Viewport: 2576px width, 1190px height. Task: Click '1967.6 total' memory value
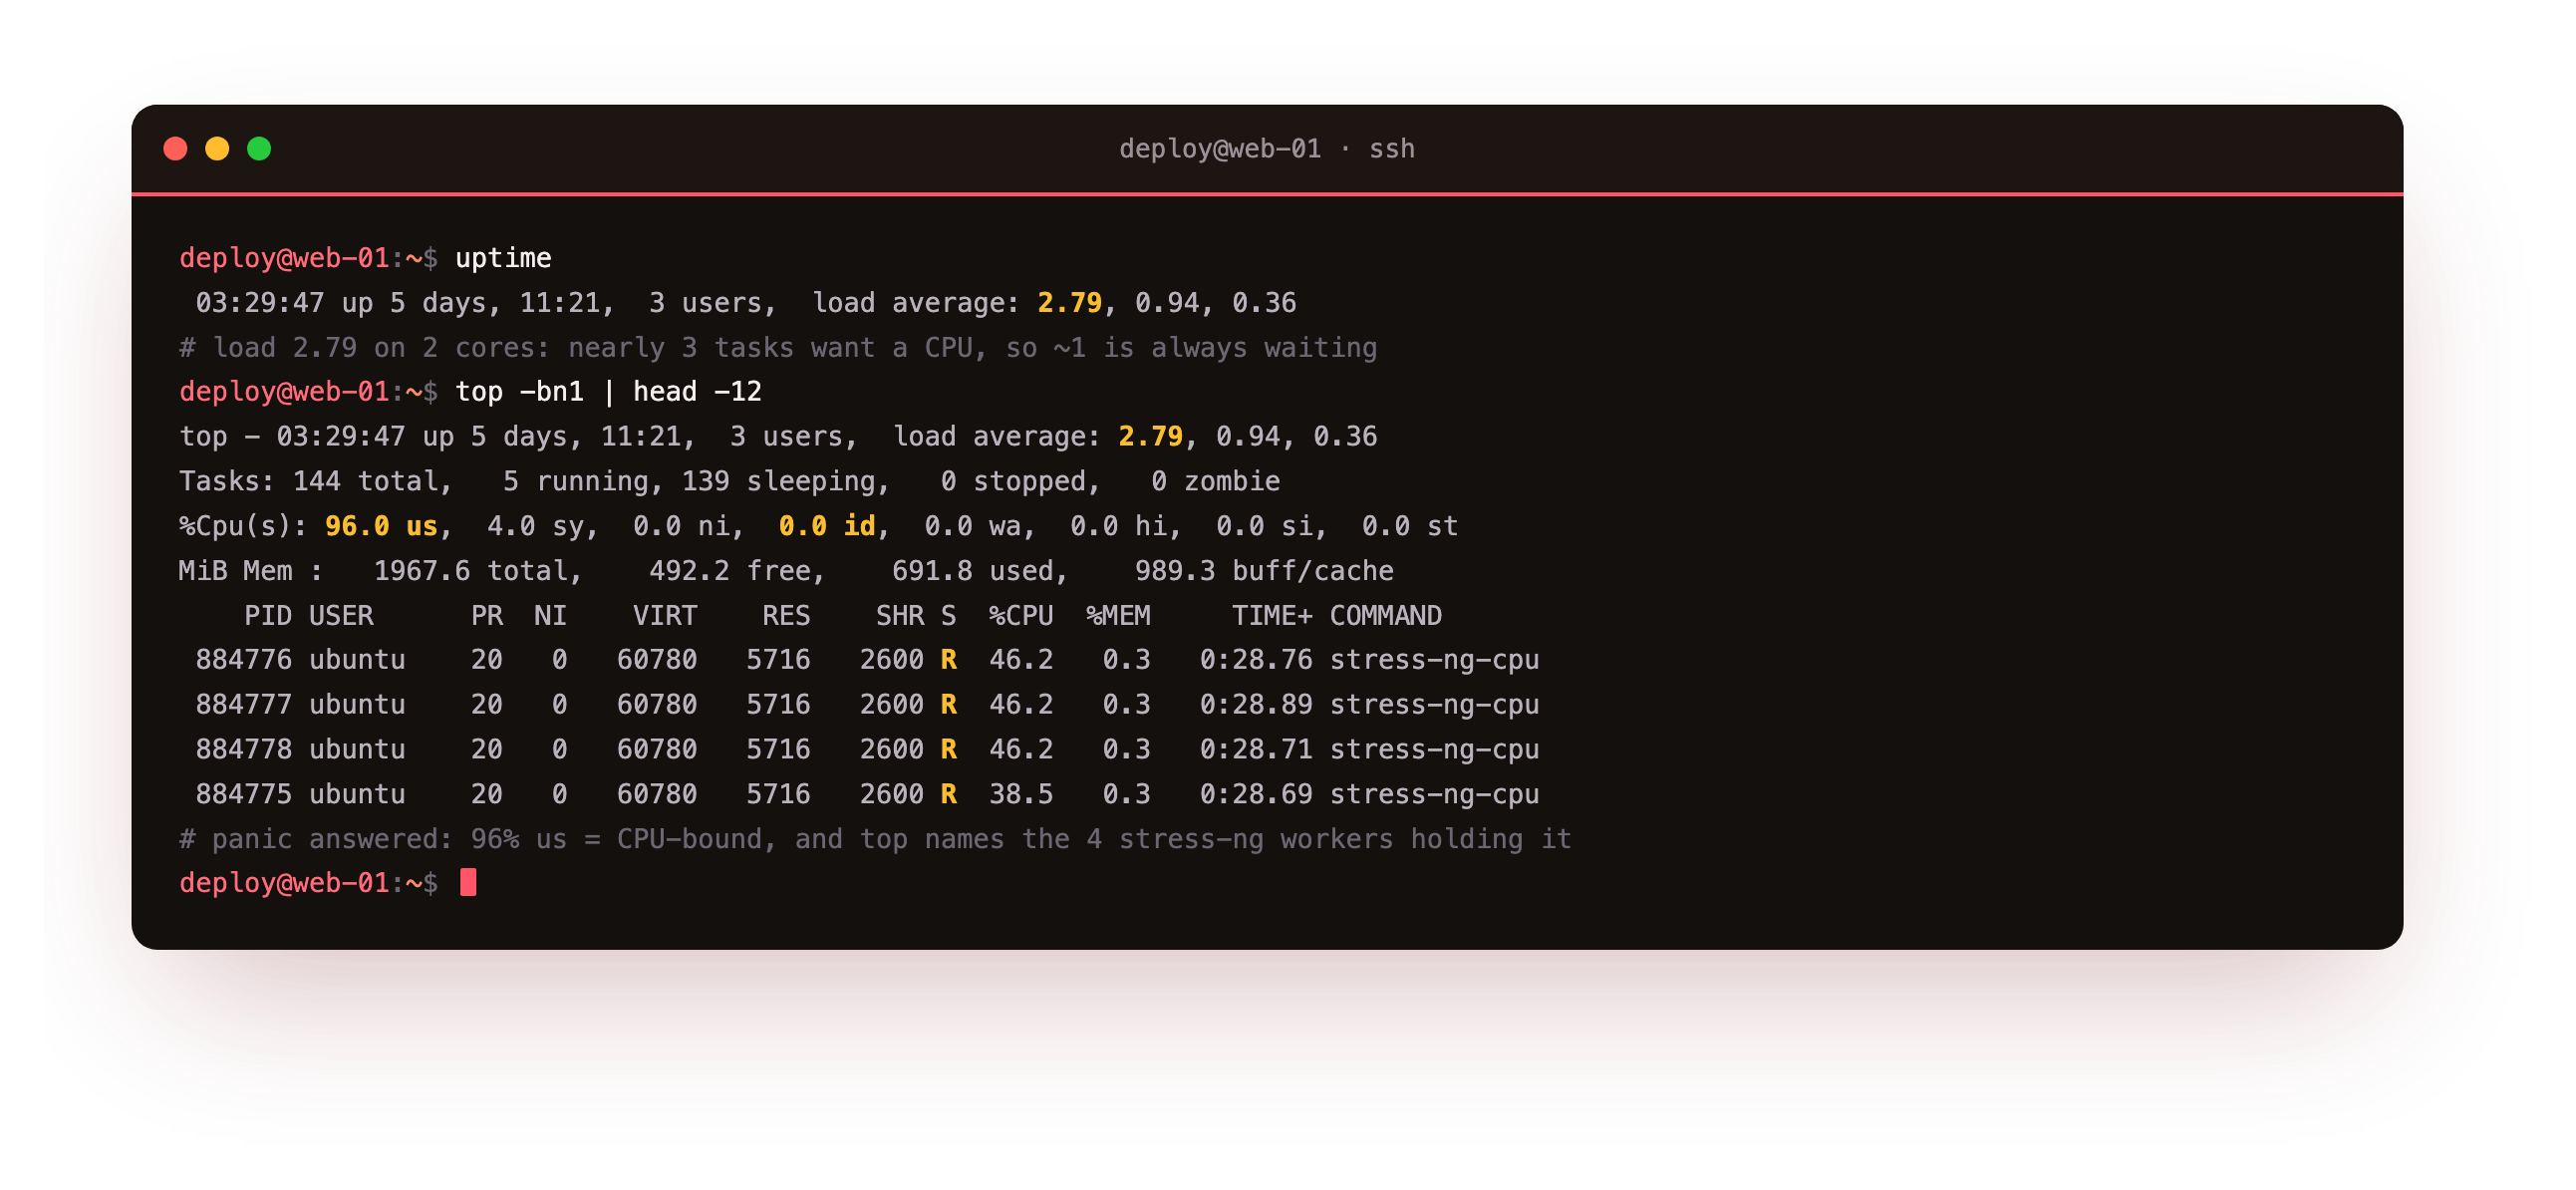click(470, 571)
